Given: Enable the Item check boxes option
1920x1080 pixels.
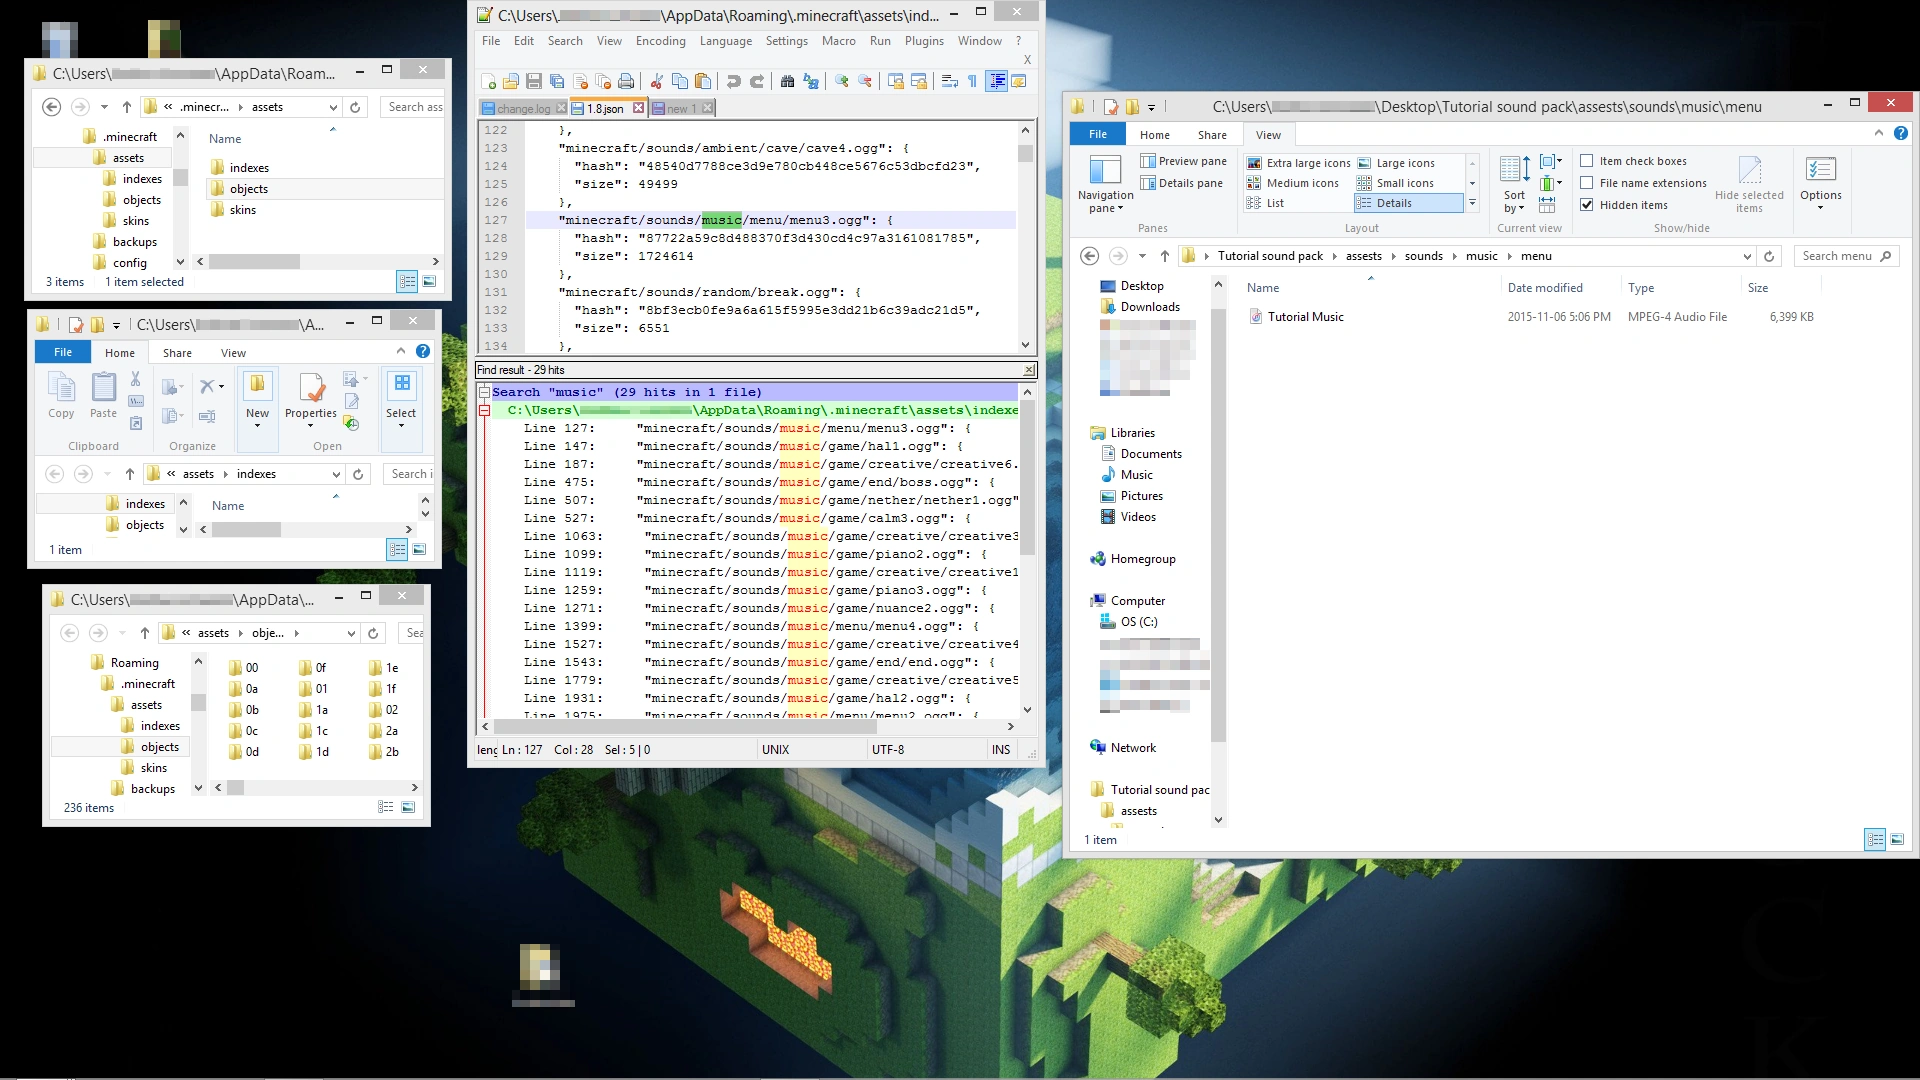Looking at the screenshot, I should click(x=1586, y=161).
